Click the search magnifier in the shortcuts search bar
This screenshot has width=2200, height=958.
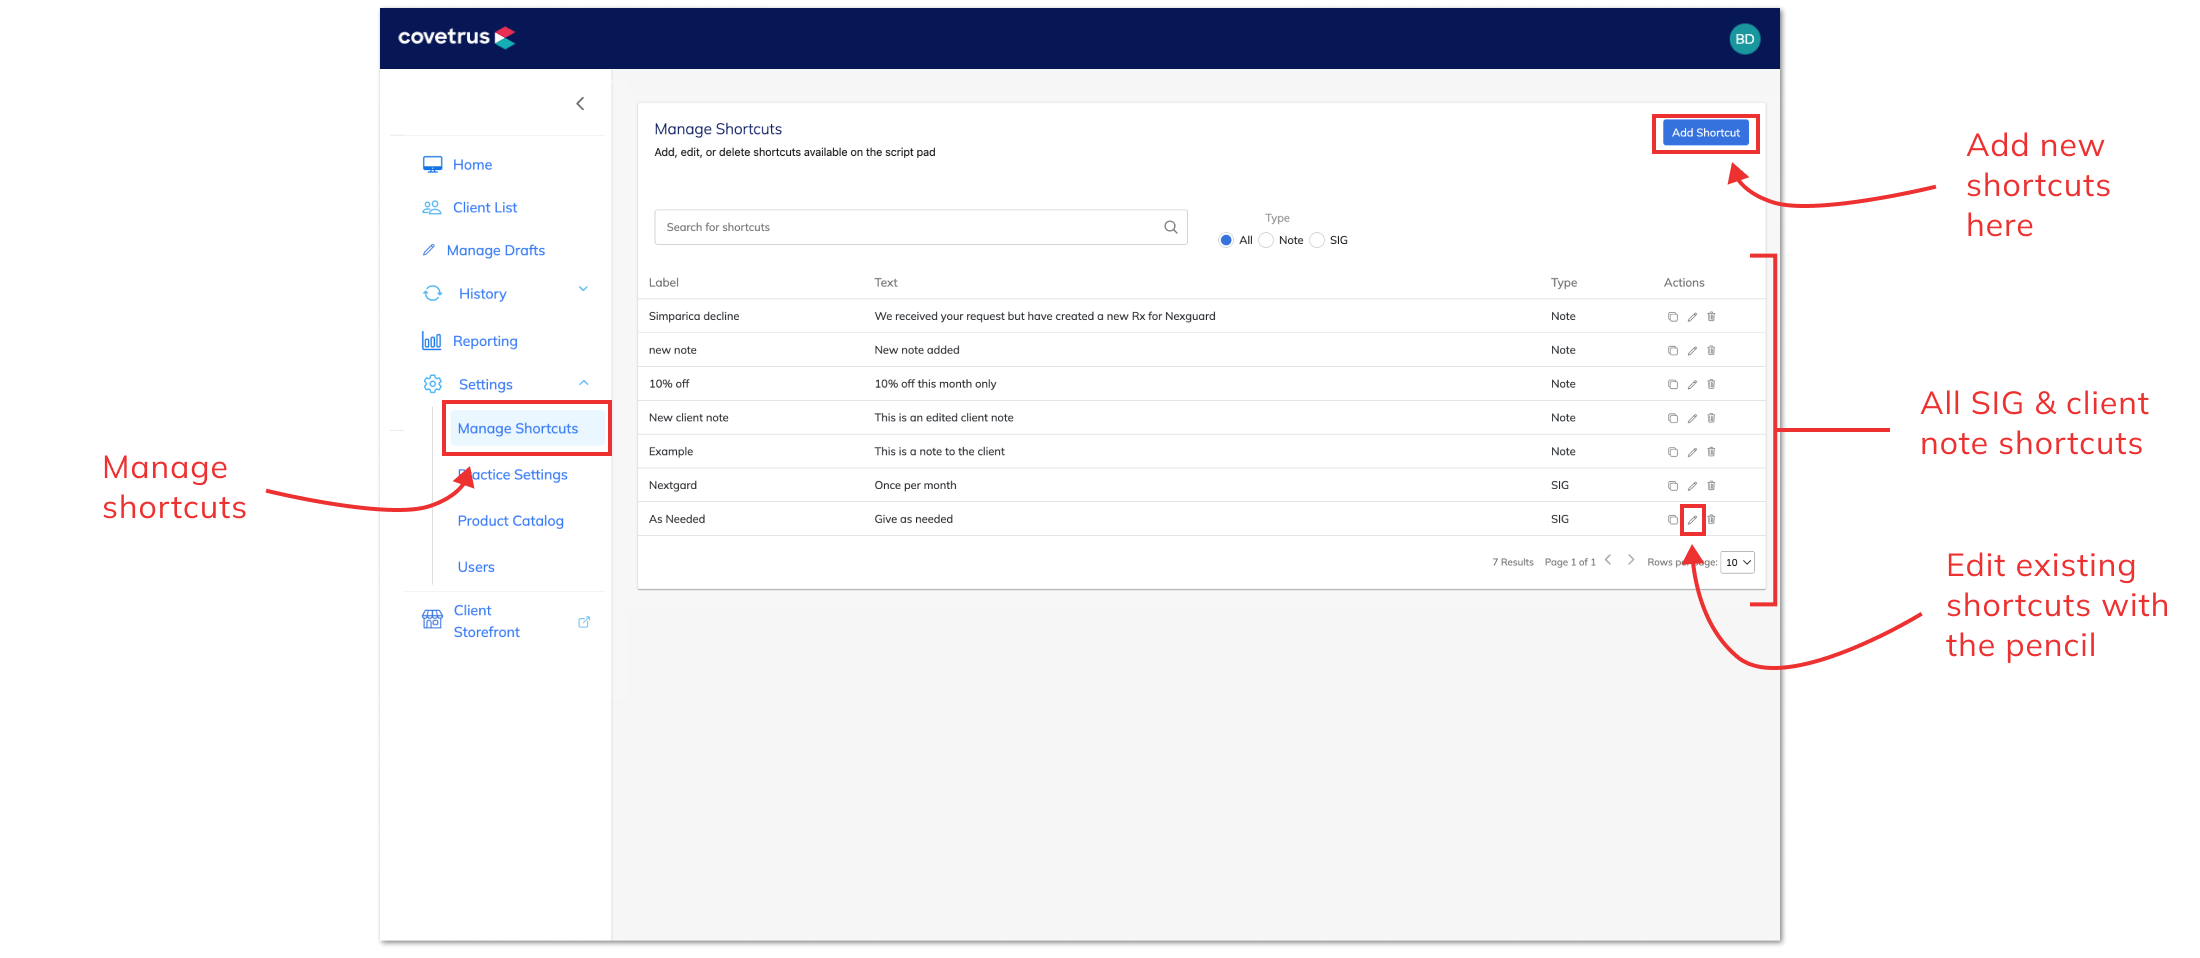pyautogui.click(x=1170, y=227)
